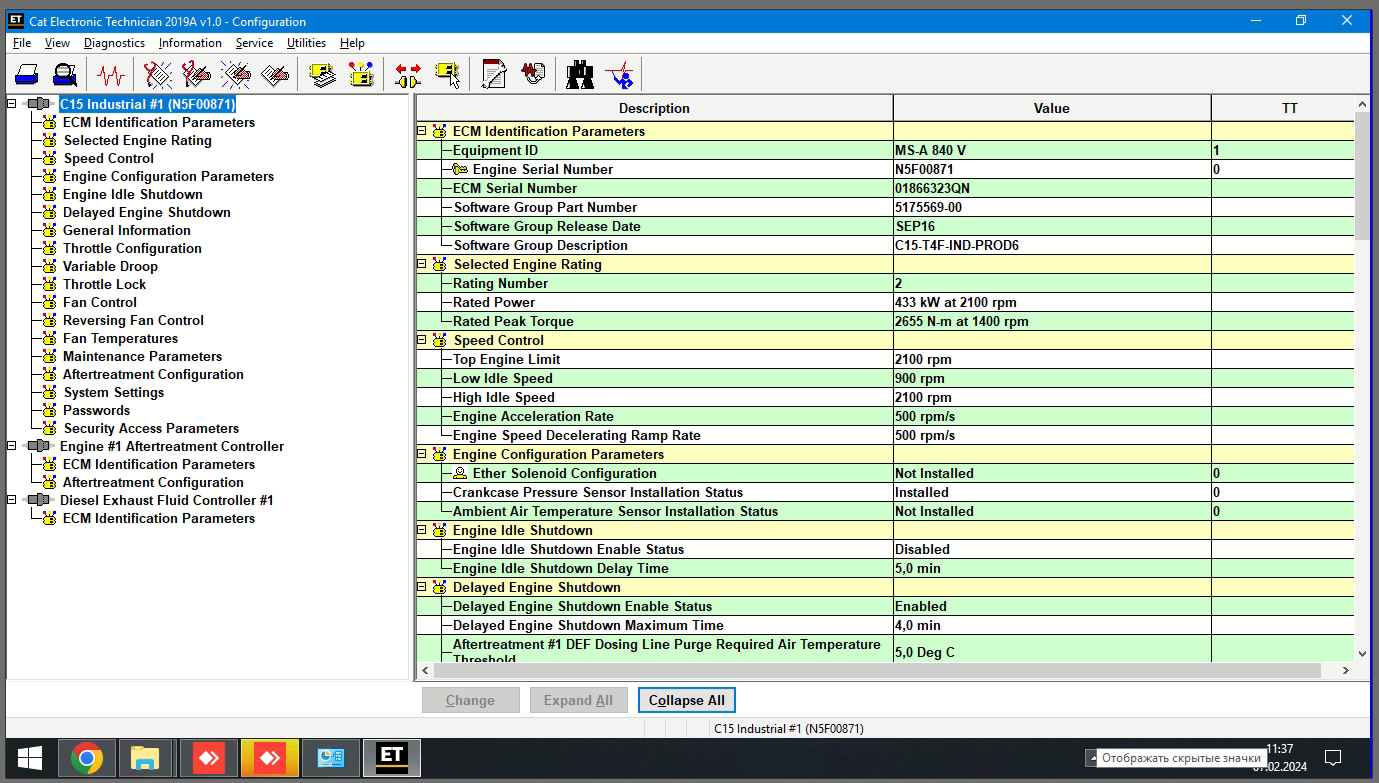
Task: Click the Description column header
Action: coord(654,108)
